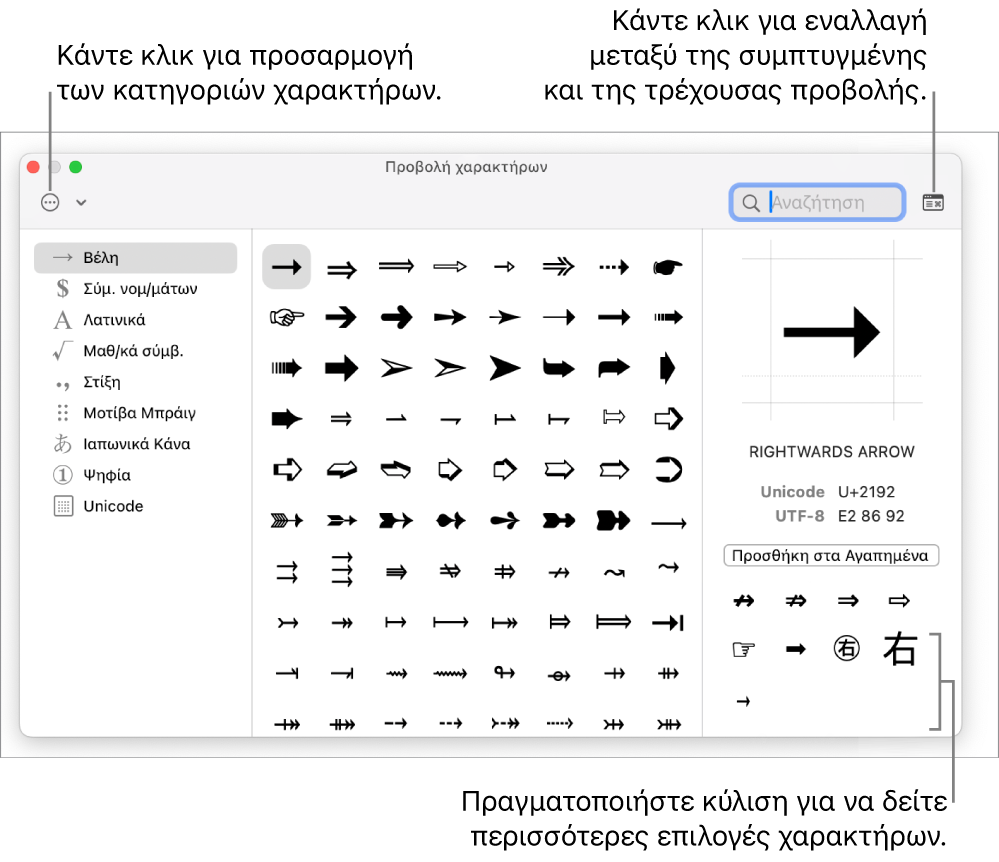Choose the dashed rightwards arrow with solid head in the first row

(614, 267)
